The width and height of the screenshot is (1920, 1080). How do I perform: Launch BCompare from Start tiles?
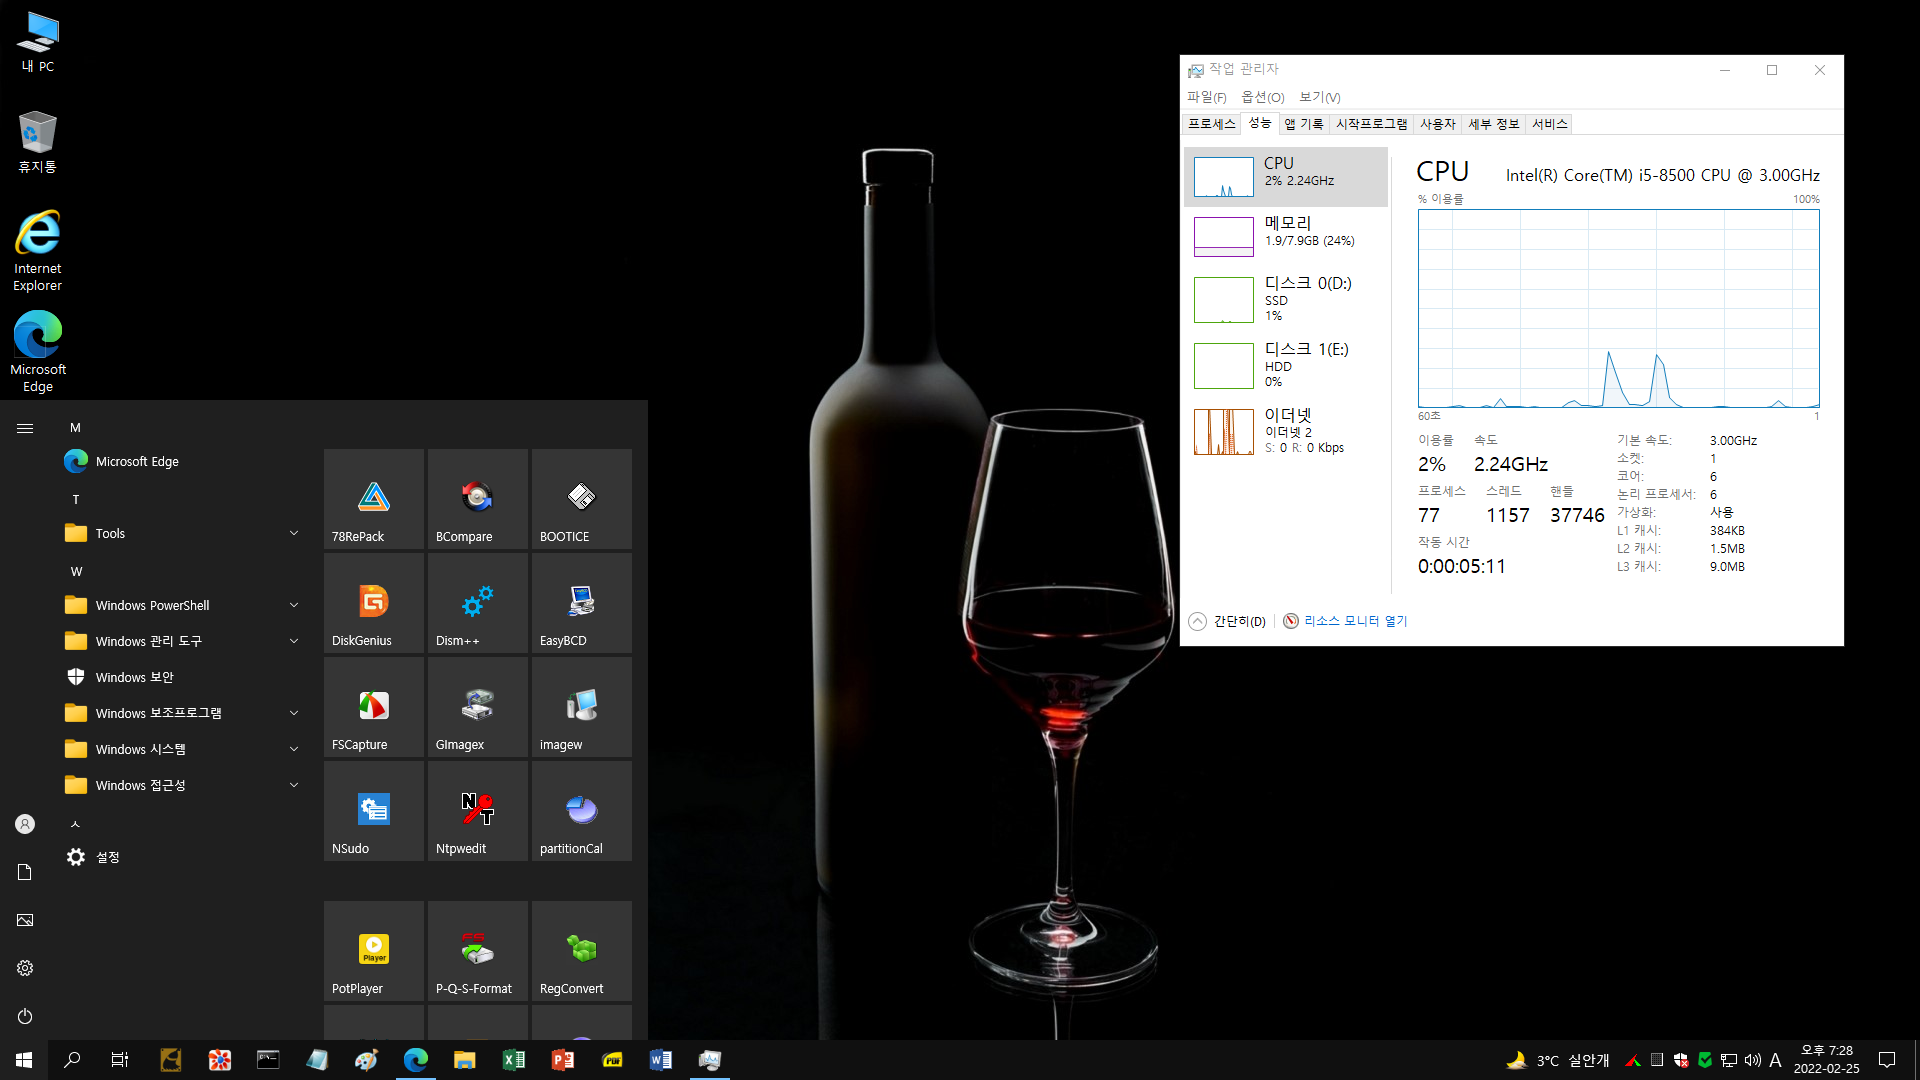tap(478, 499)
